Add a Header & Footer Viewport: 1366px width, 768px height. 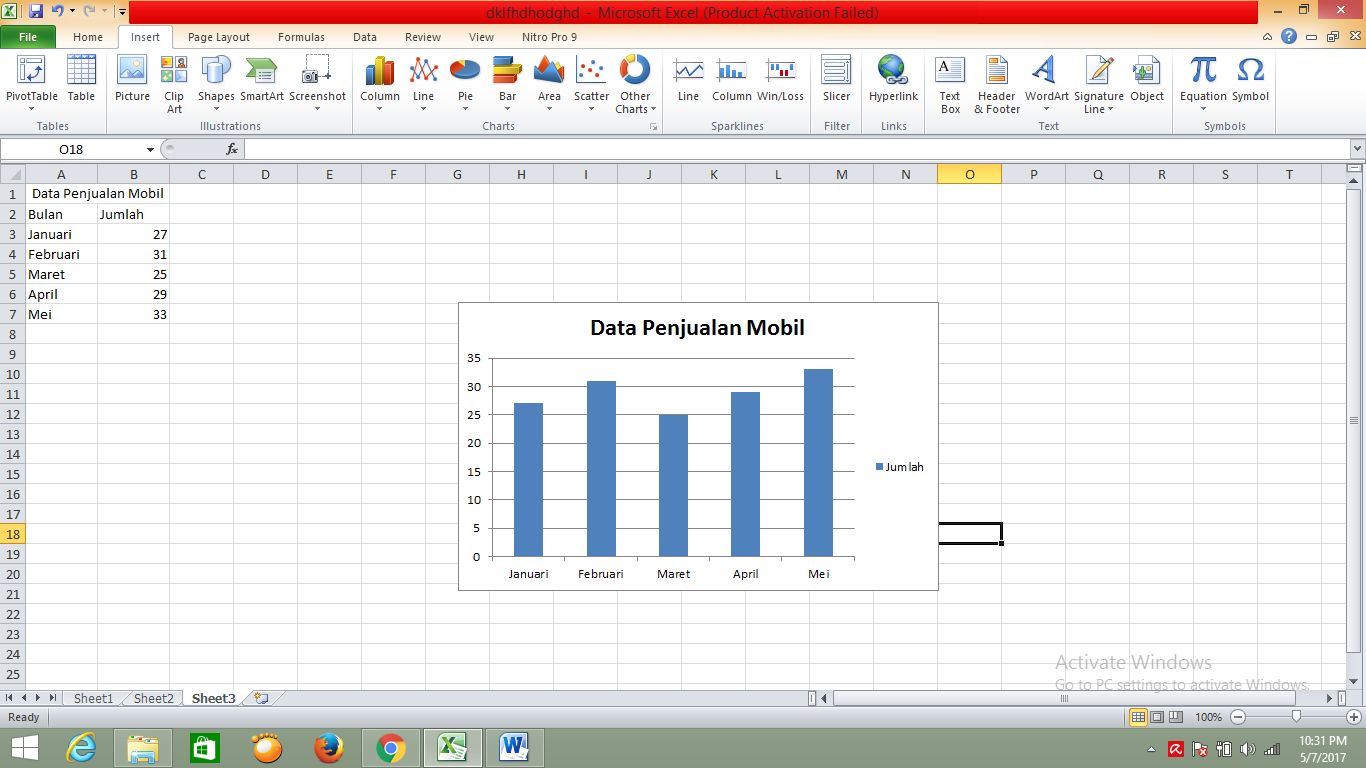pyautogui.click(x=997, y=85)
